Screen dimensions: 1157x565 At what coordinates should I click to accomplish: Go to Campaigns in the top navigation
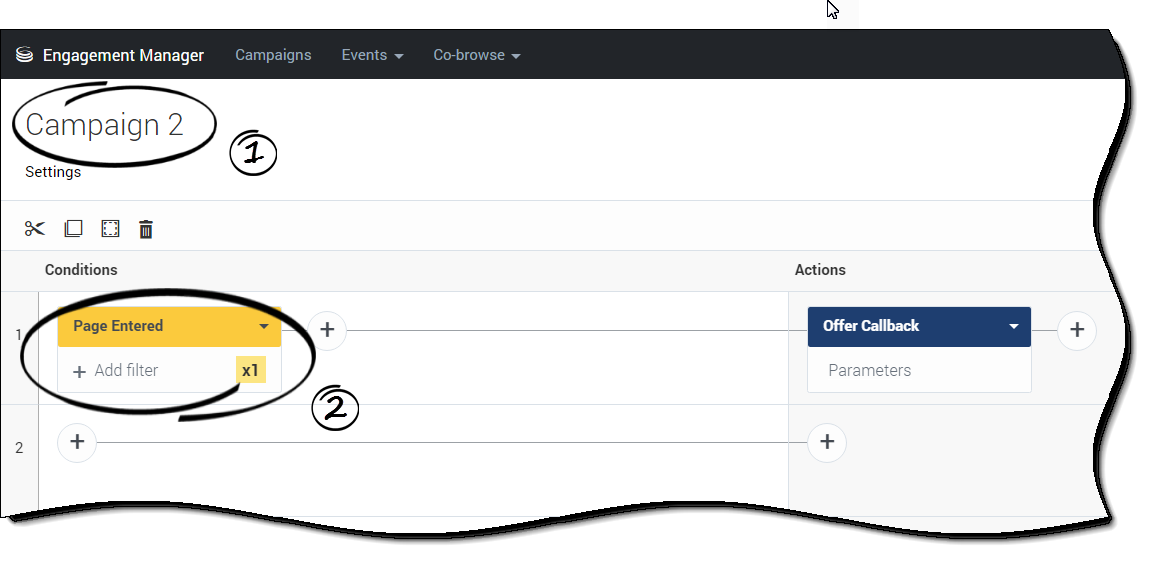[x=273, y=55]
